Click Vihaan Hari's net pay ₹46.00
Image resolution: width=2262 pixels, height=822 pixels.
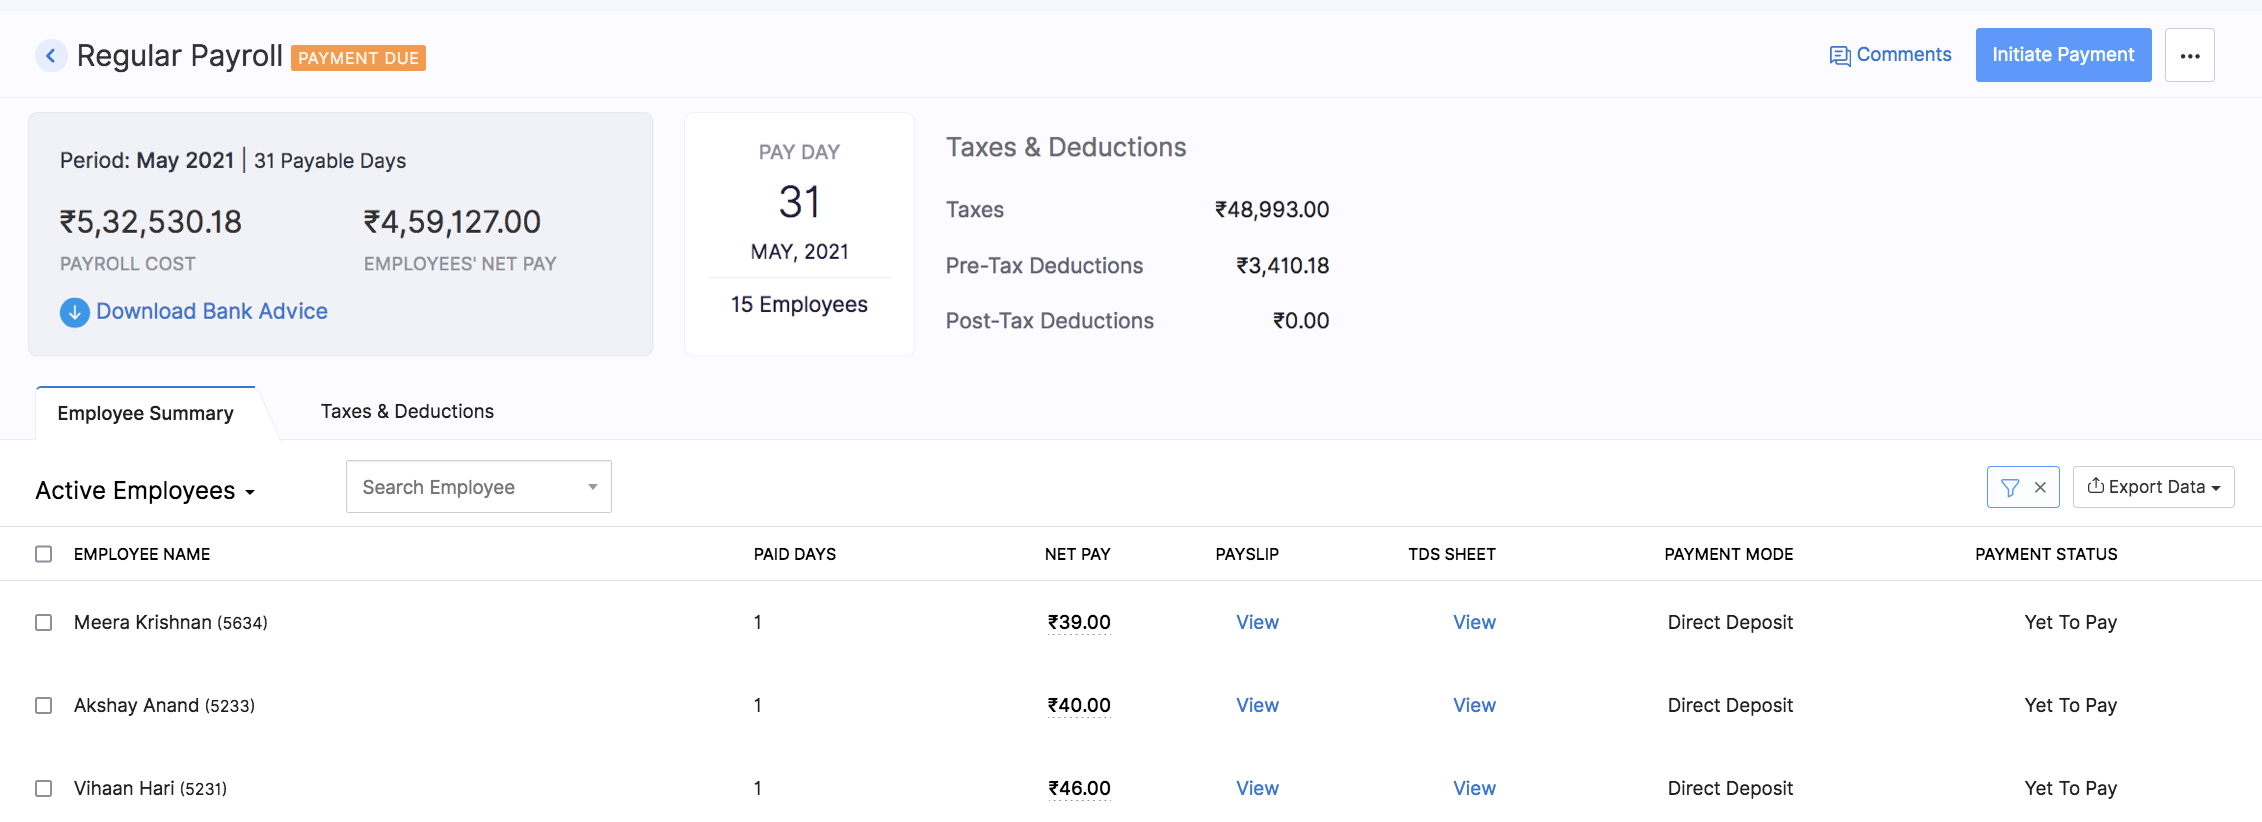[1079, 789]
